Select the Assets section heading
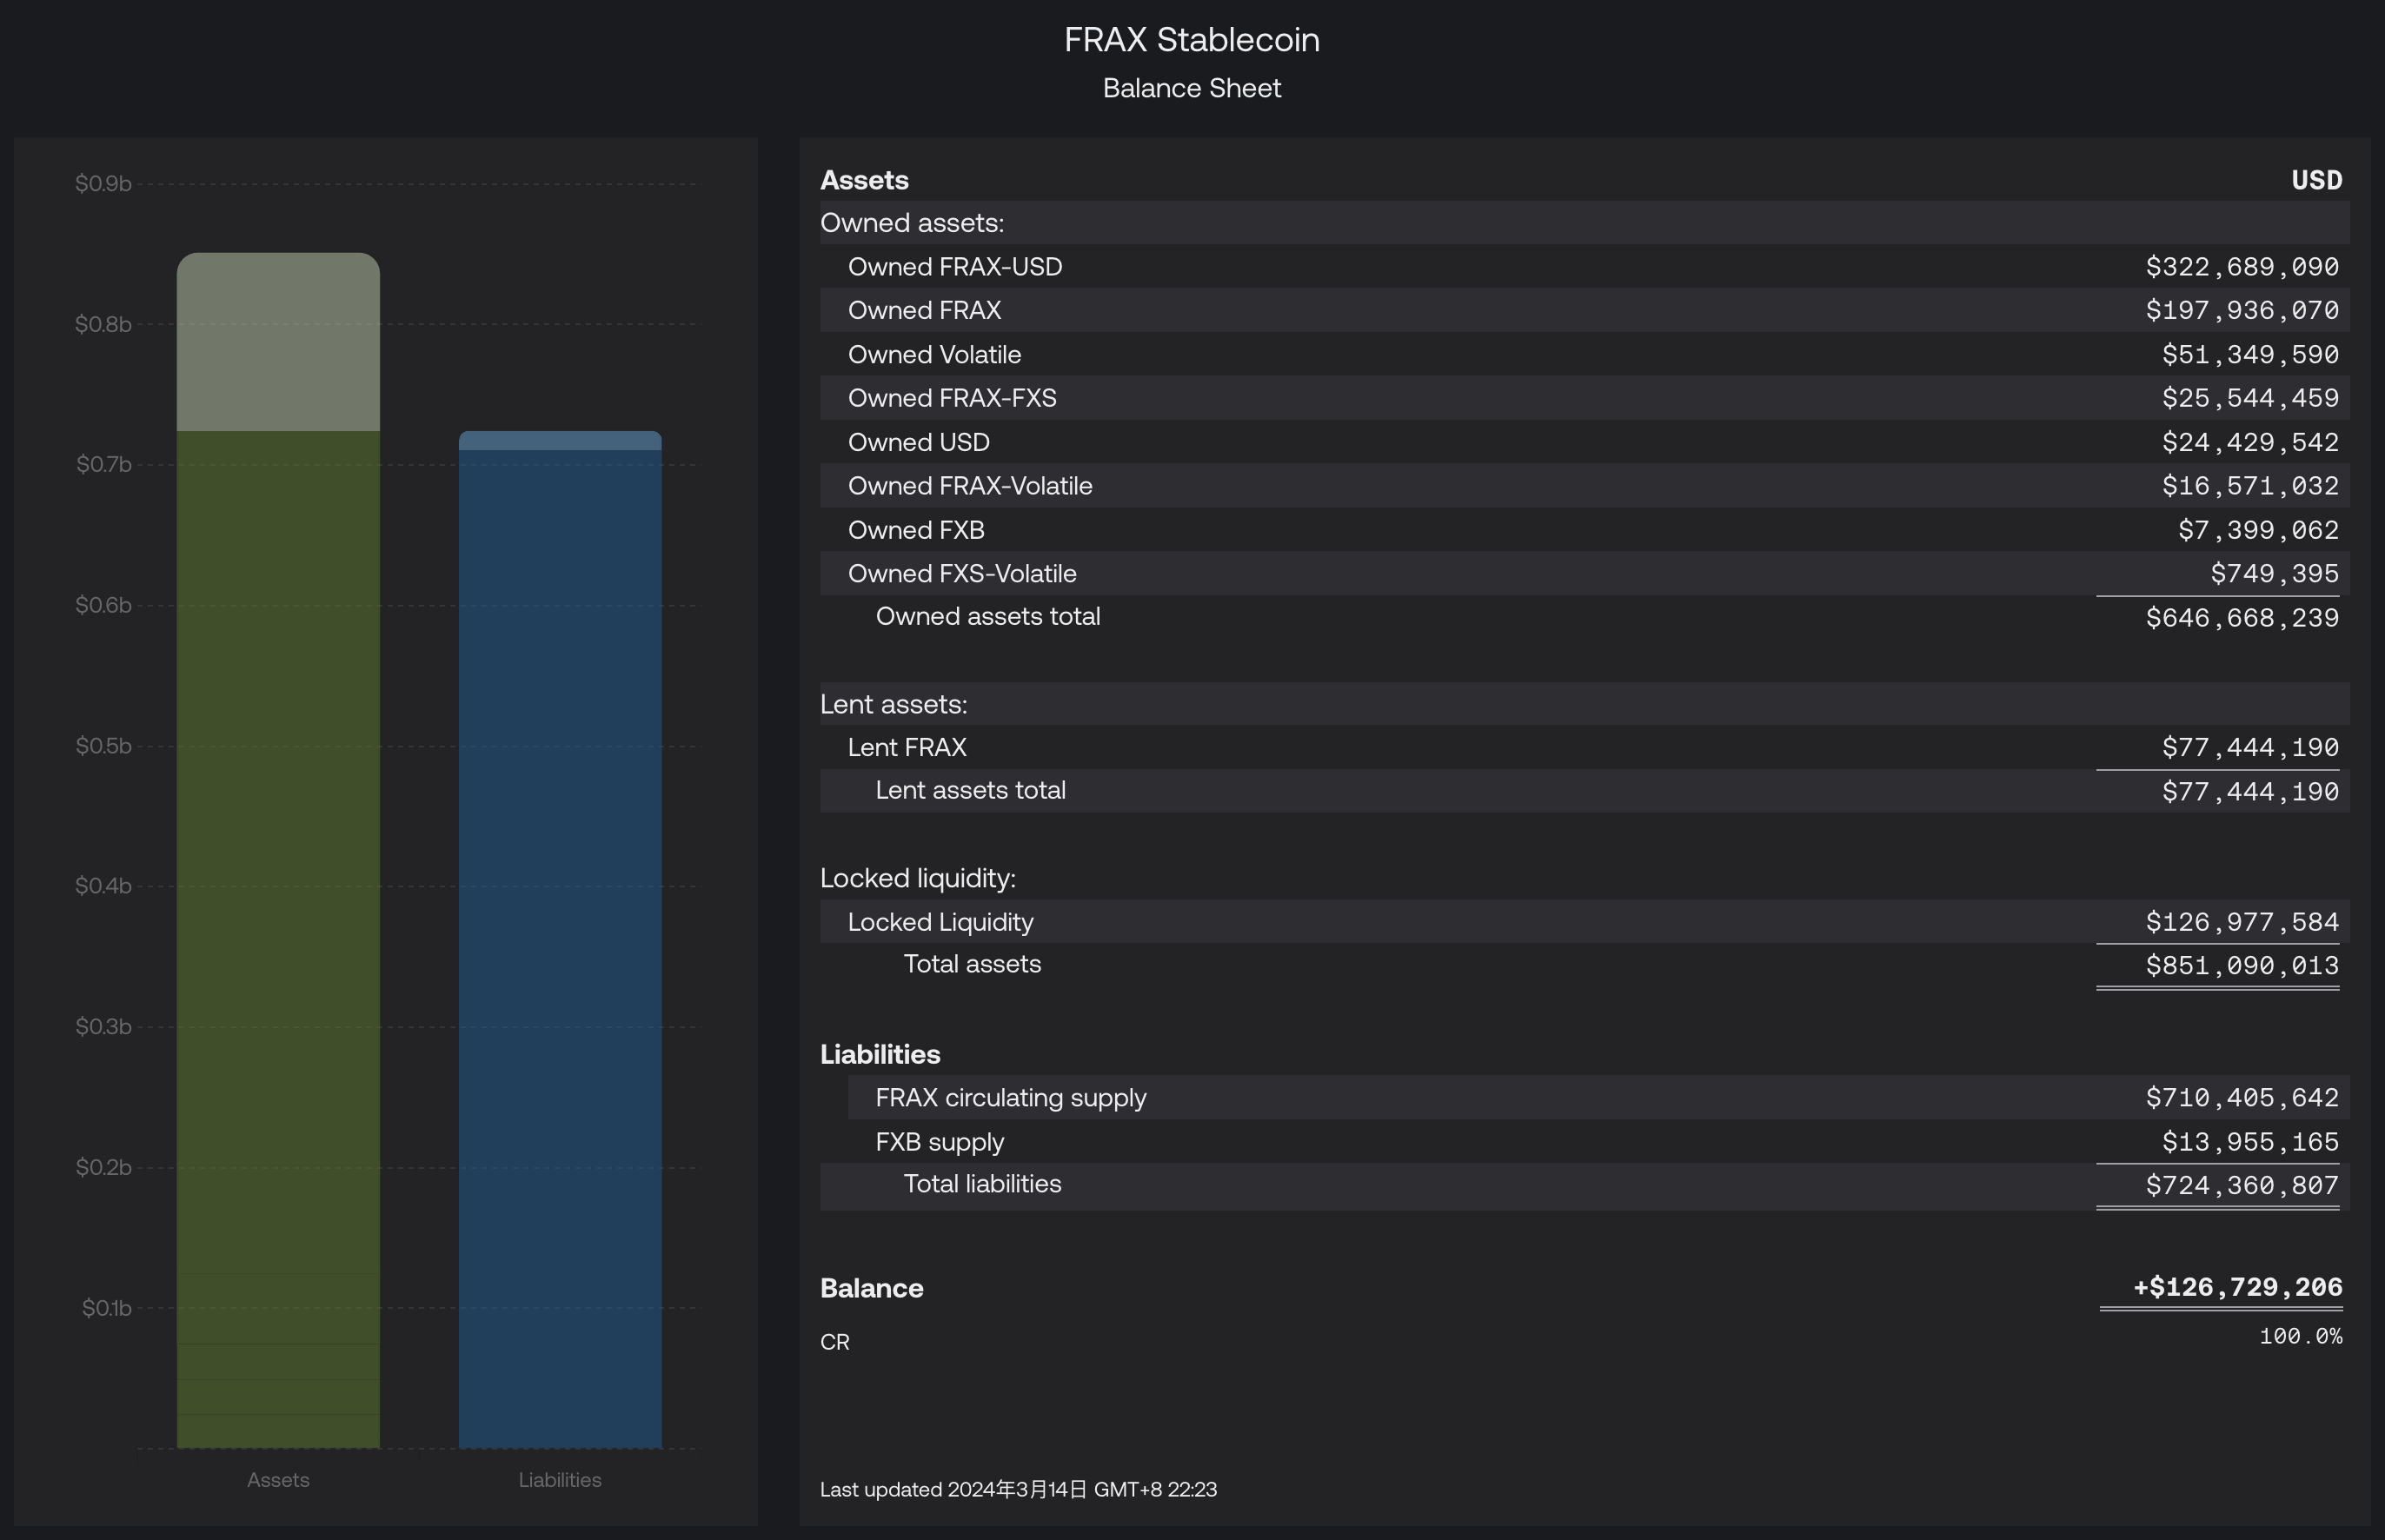Screen dimensions: 2385x1540 tap(864, 180)
